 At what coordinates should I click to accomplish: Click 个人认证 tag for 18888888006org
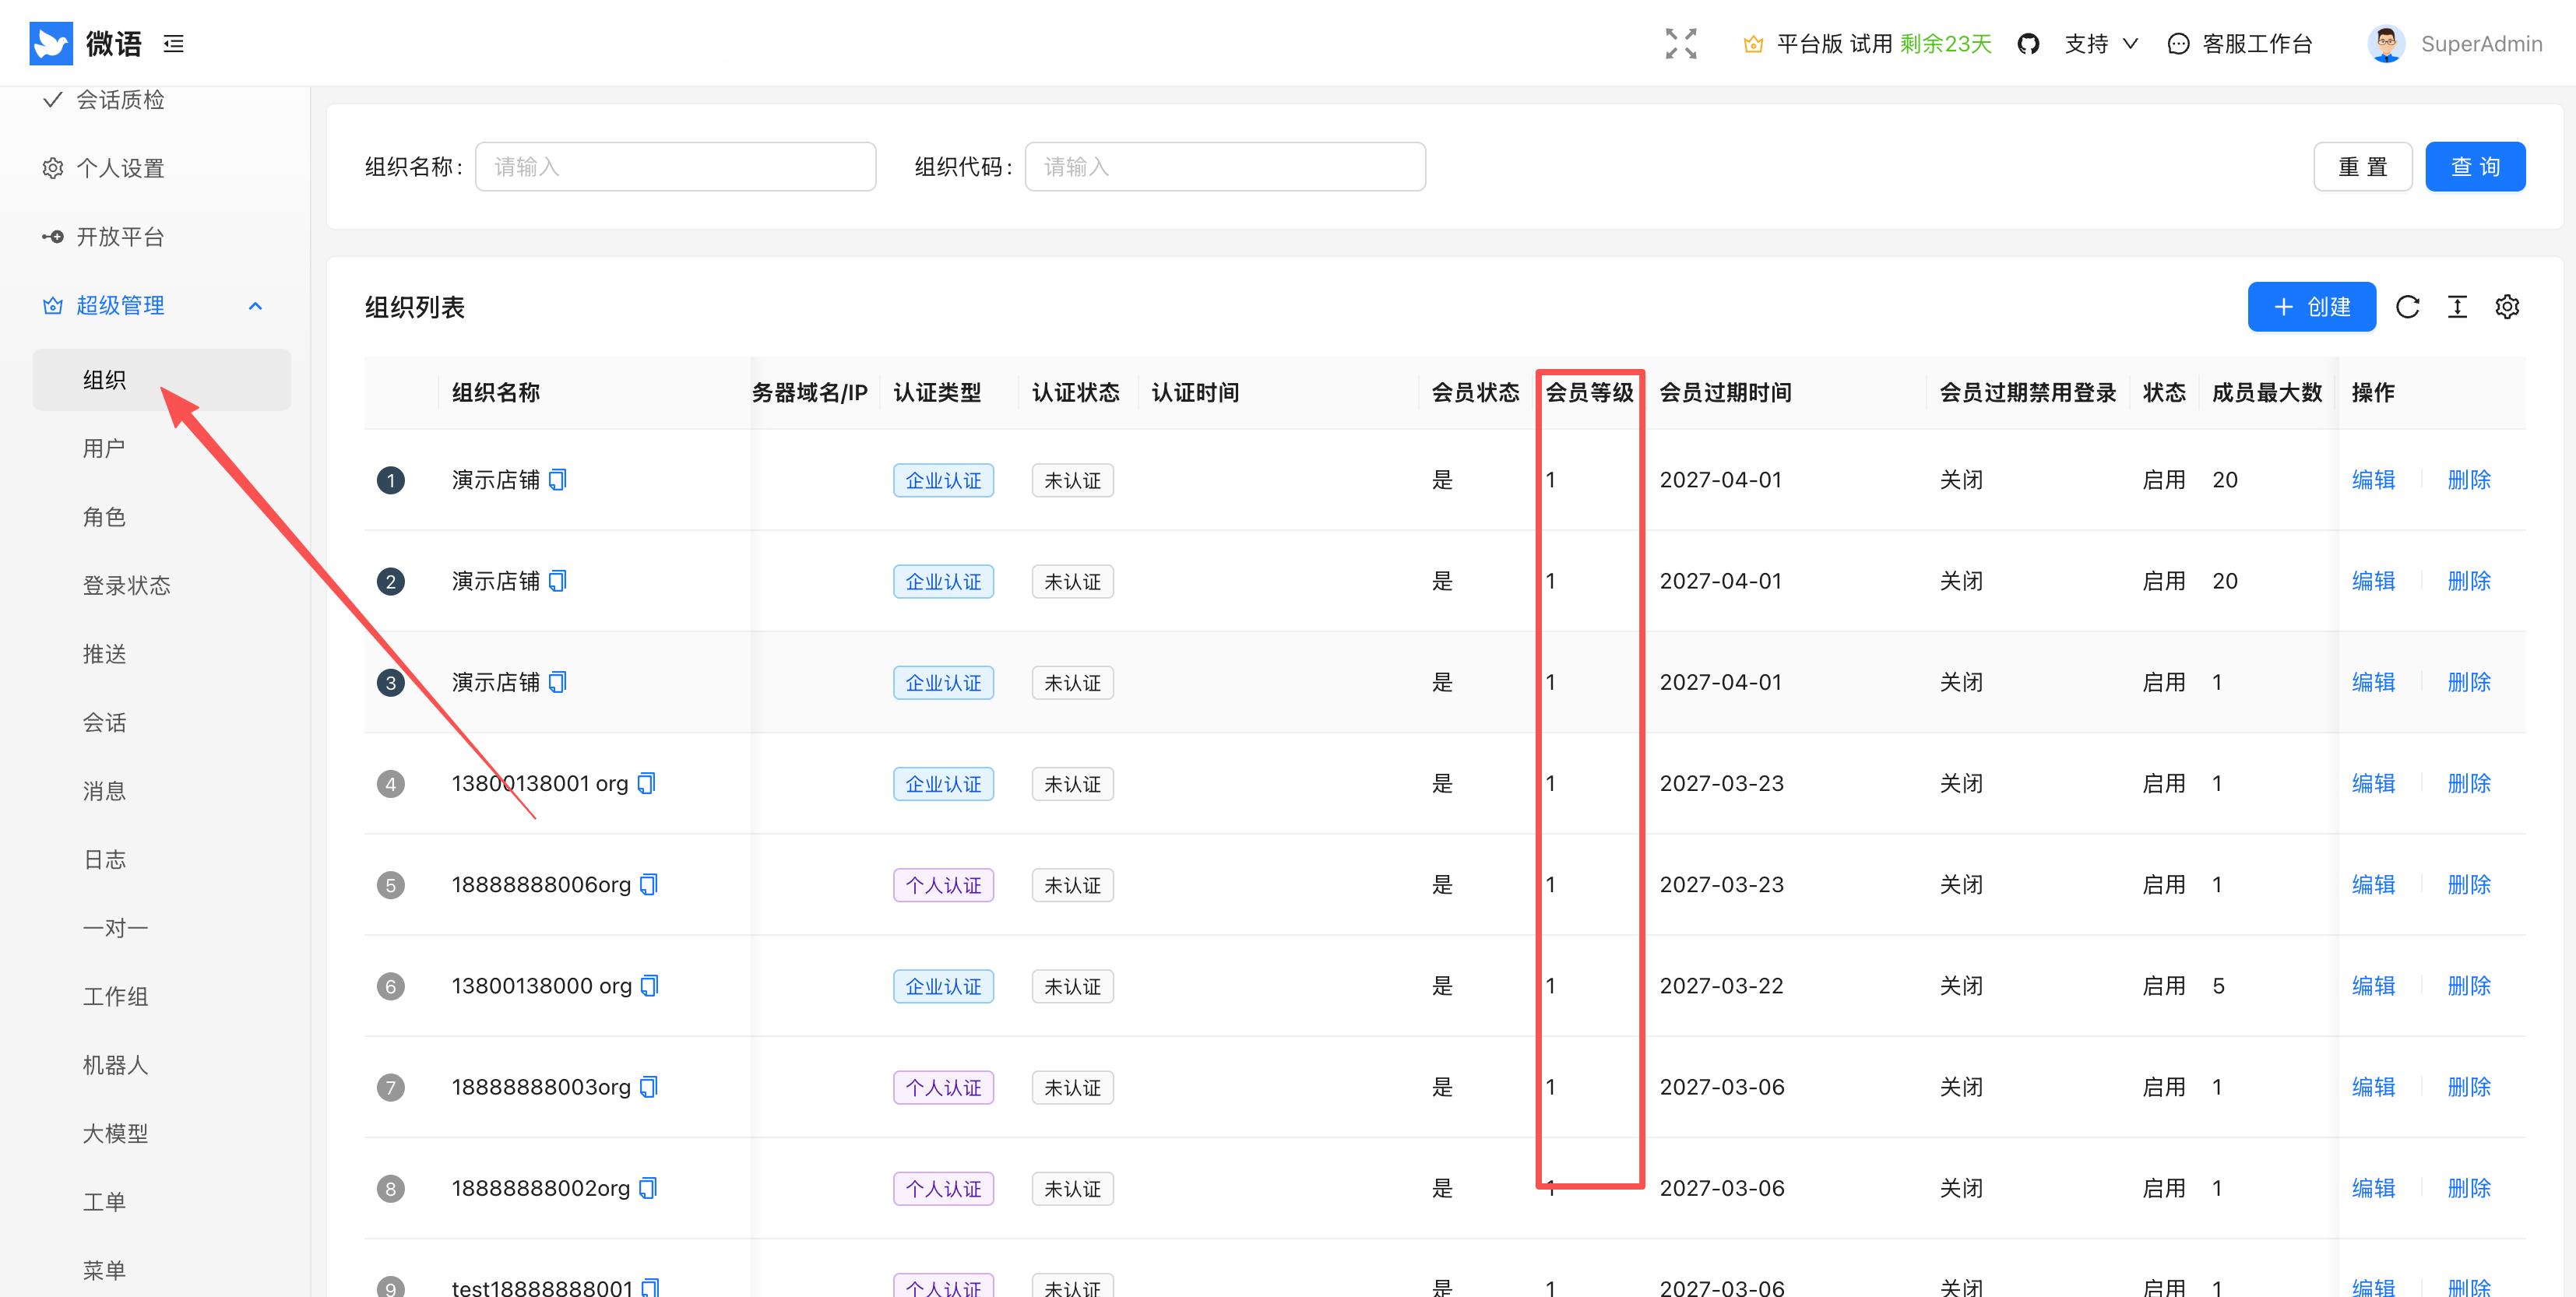(943, 885)
